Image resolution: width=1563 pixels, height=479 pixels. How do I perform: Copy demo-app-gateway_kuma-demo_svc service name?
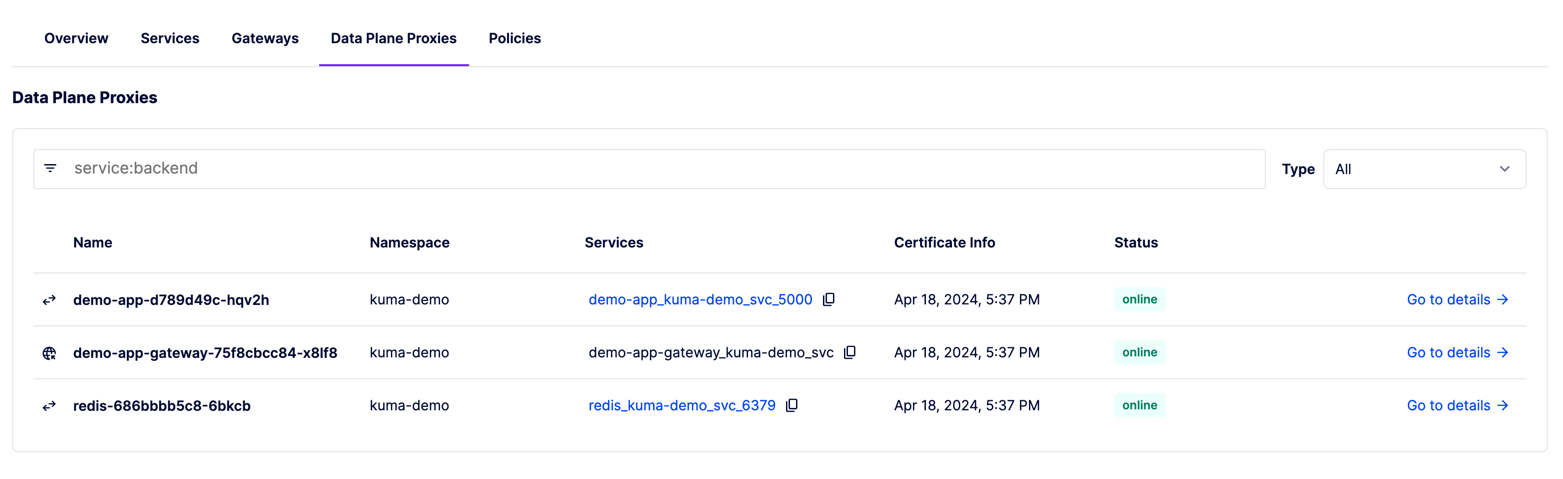(x=849, y=353)
